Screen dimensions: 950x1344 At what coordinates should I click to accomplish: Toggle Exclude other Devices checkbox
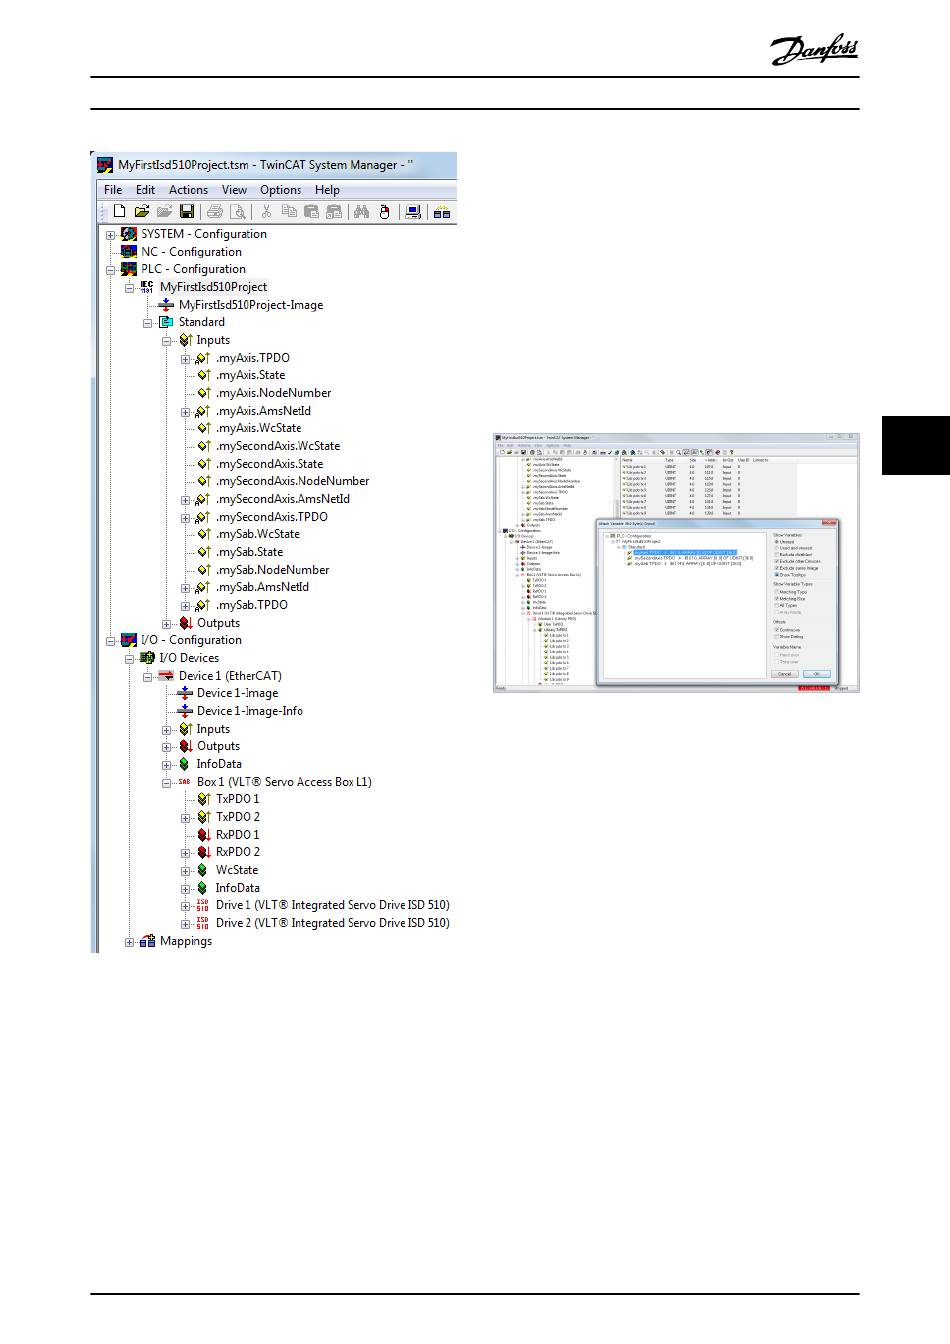coord(778,562)
